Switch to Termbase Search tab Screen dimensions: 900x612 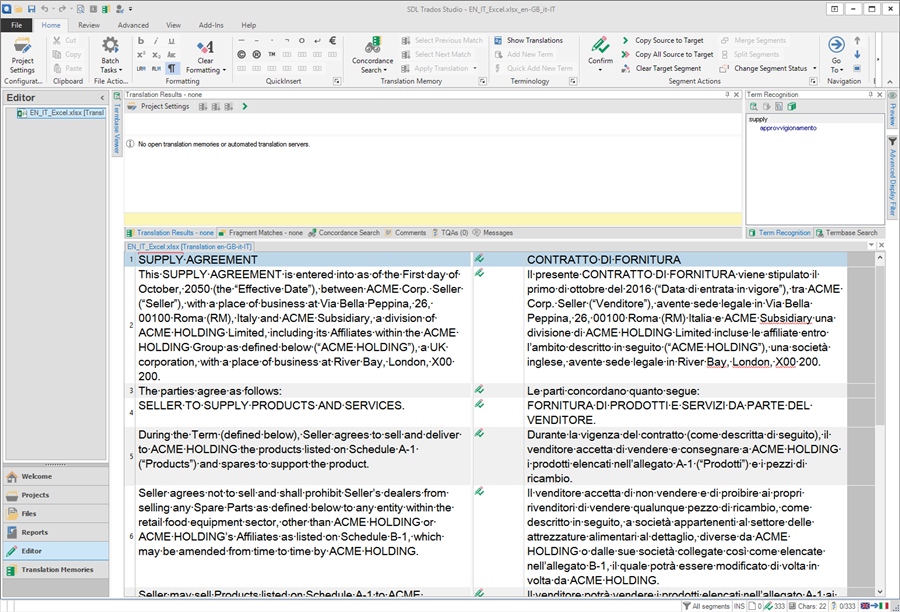click(x=847, y=233)
